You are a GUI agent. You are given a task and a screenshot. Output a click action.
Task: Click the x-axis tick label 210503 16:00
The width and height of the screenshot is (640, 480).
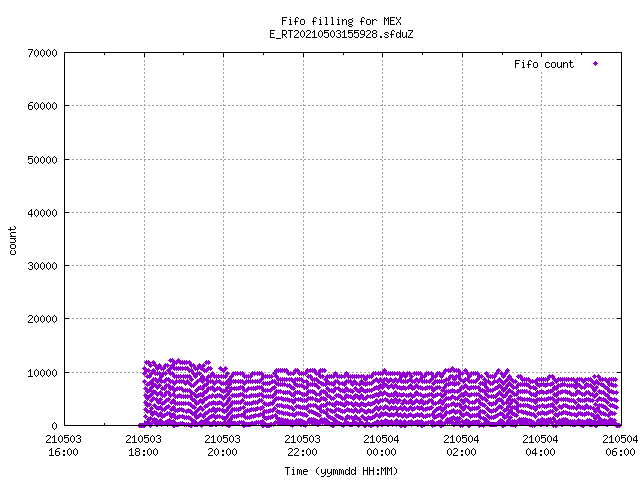pyautogui.click(x=63, y=445)
